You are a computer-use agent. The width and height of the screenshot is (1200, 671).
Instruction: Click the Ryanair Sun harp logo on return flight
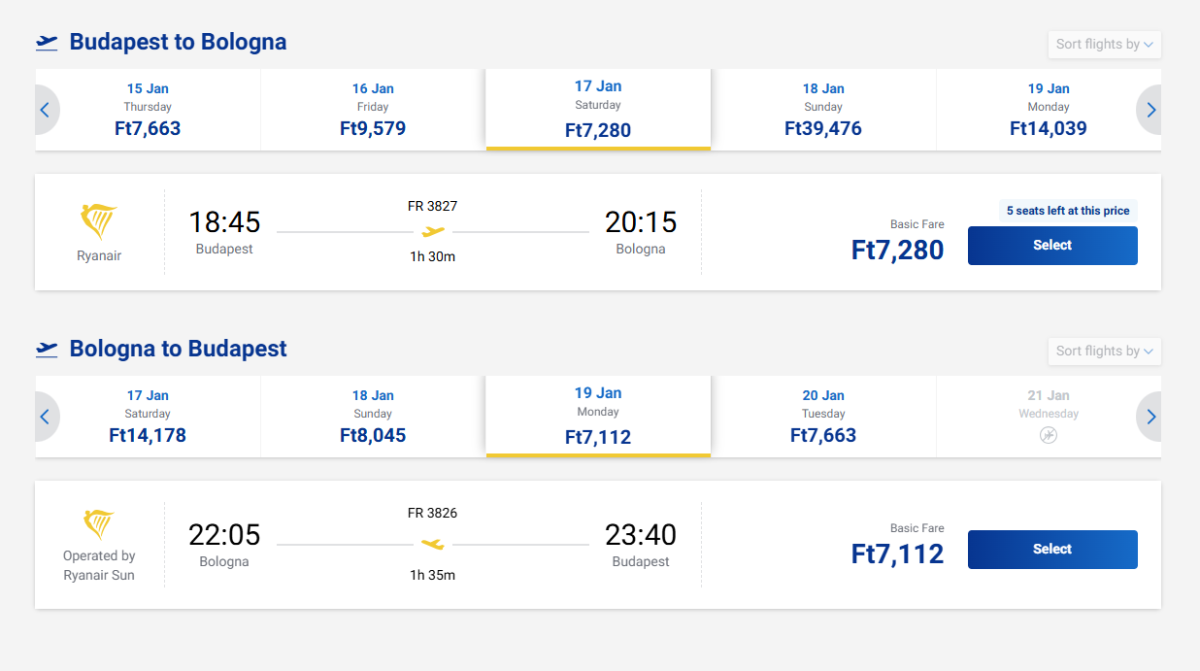99,524
